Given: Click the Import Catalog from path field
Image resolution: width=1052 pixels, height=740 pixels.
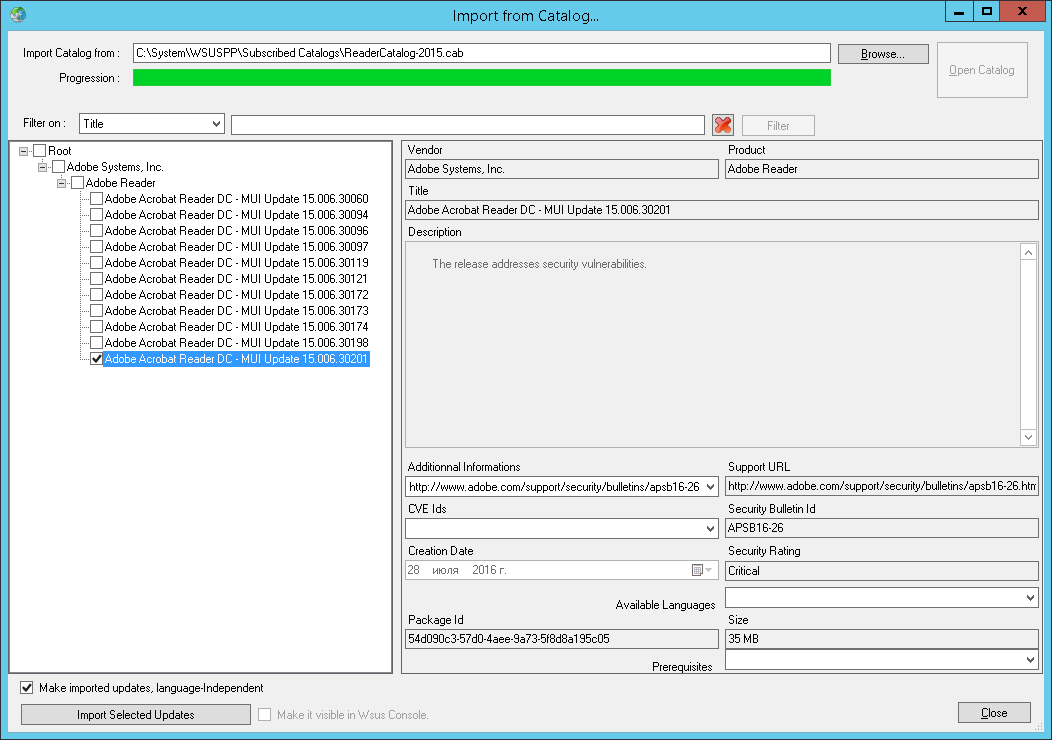Looking at the screenshot, I should (x=482, y=53).
